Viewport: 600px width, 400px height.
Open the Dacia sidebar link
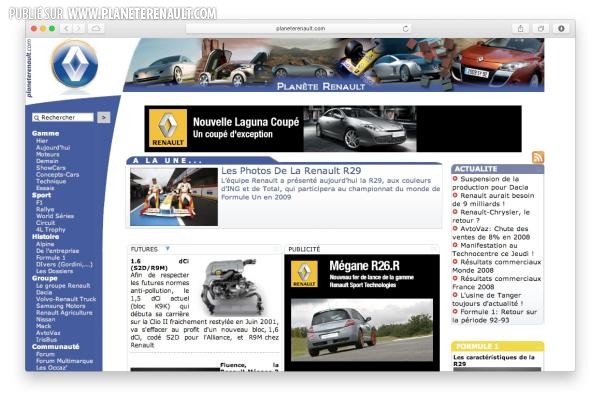click(44, 292)
